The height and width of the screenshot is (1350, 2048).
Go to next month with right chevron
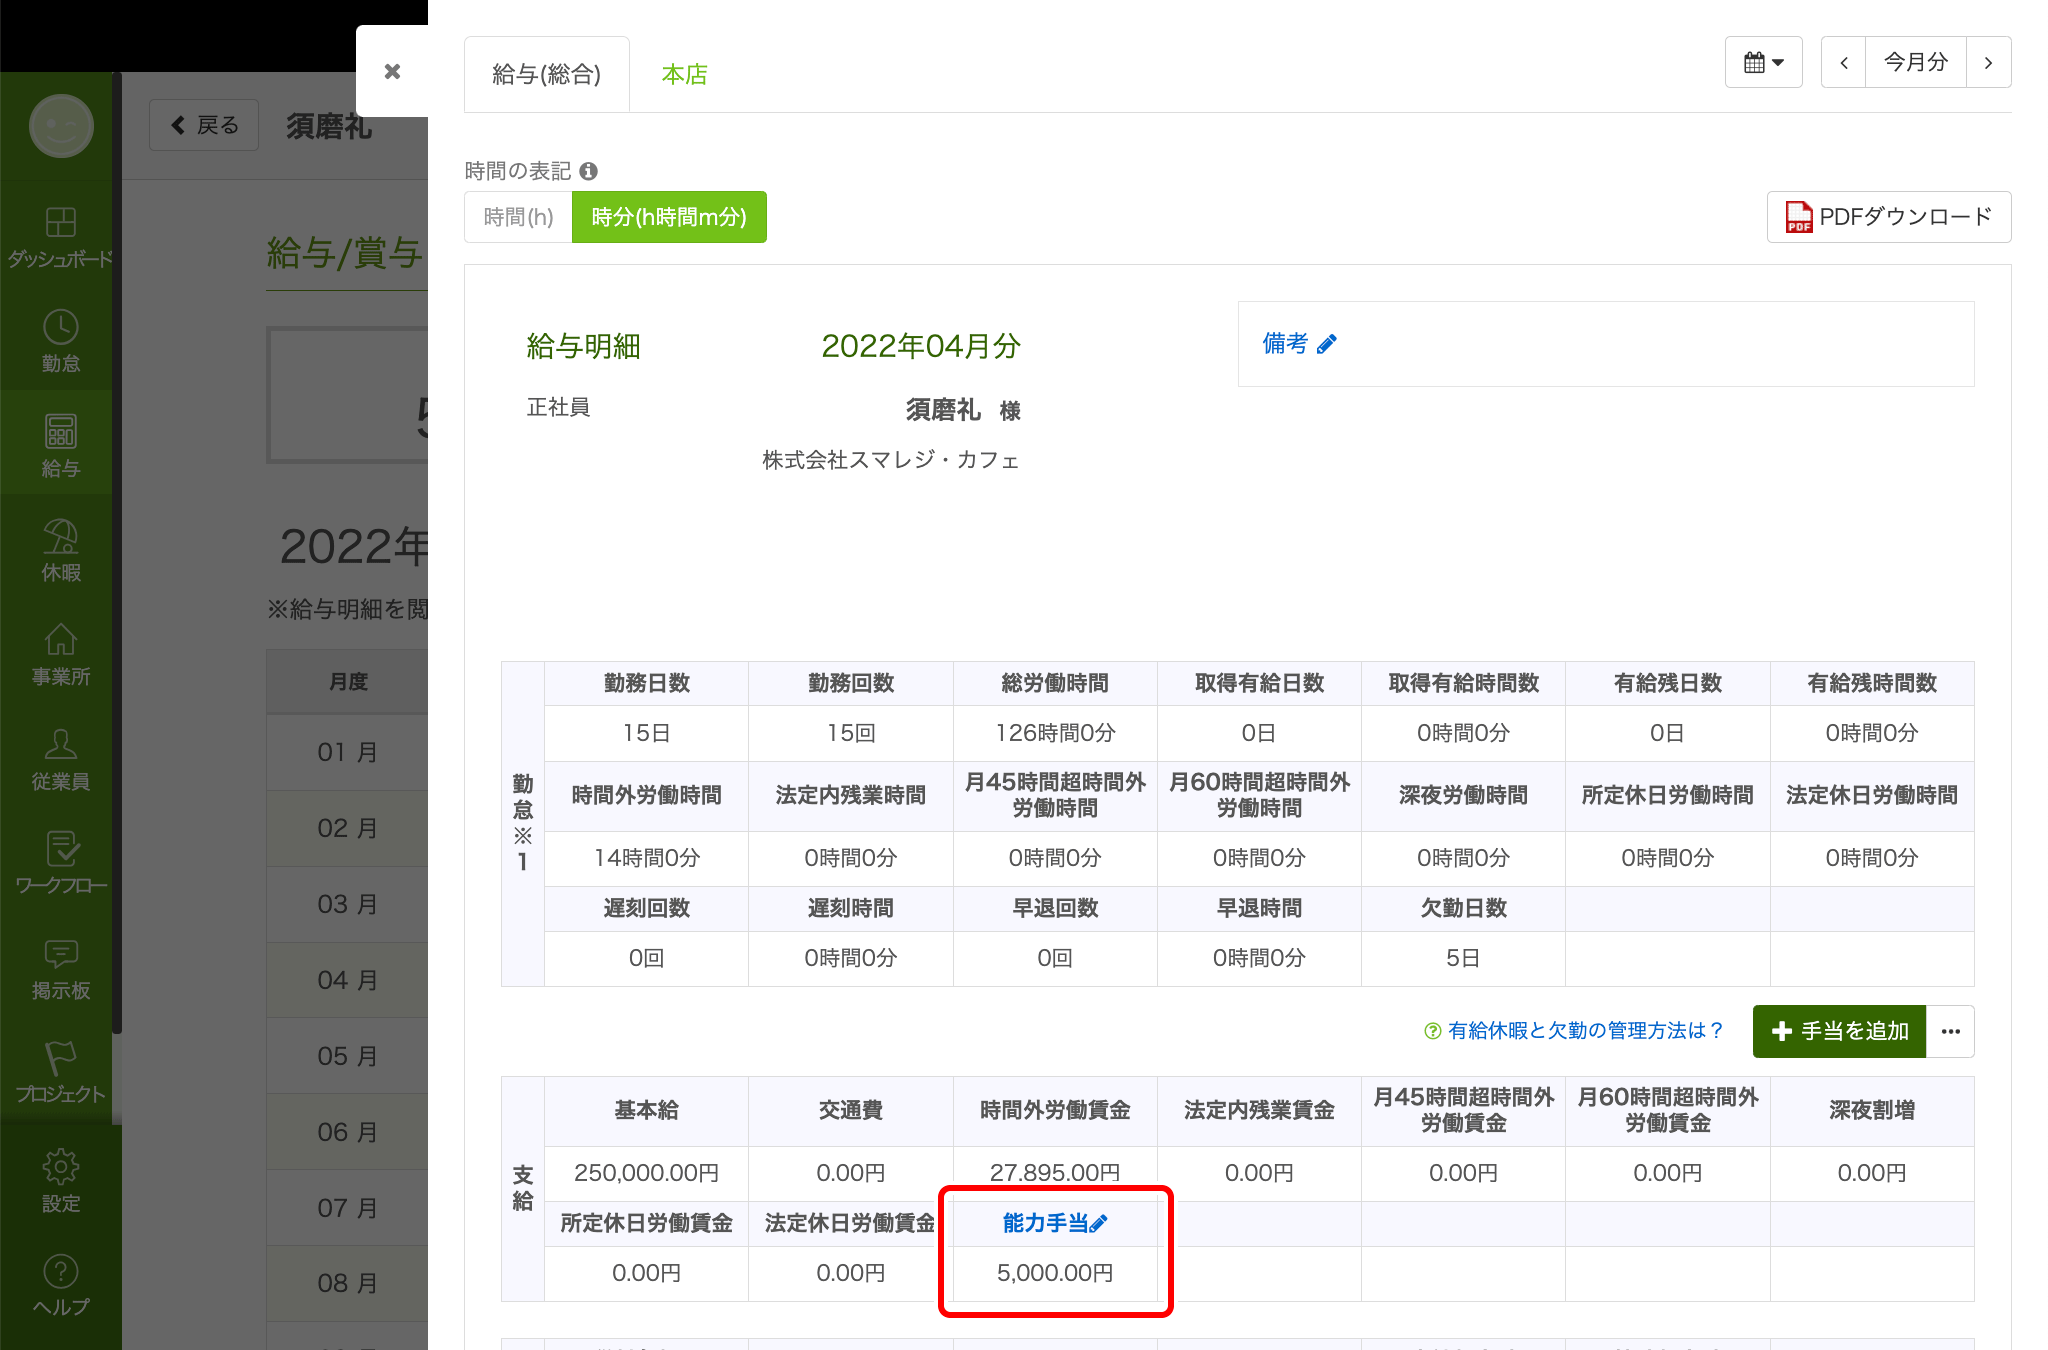[1988, 62]
